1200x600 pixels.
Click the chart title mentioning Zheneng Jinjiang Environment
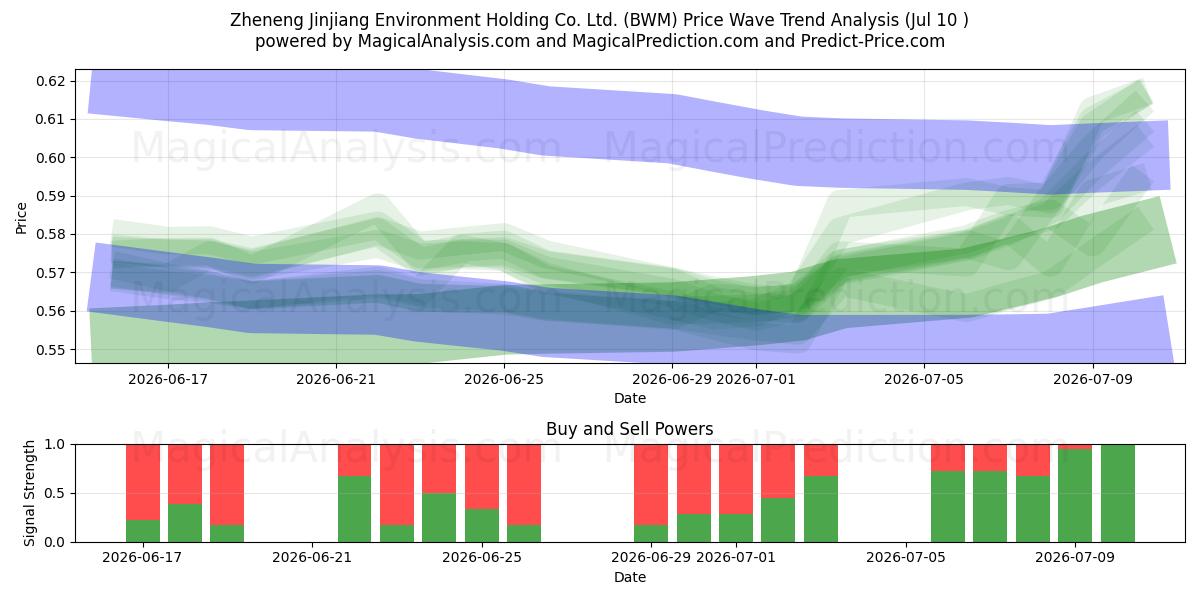click(x=600, y=19)
